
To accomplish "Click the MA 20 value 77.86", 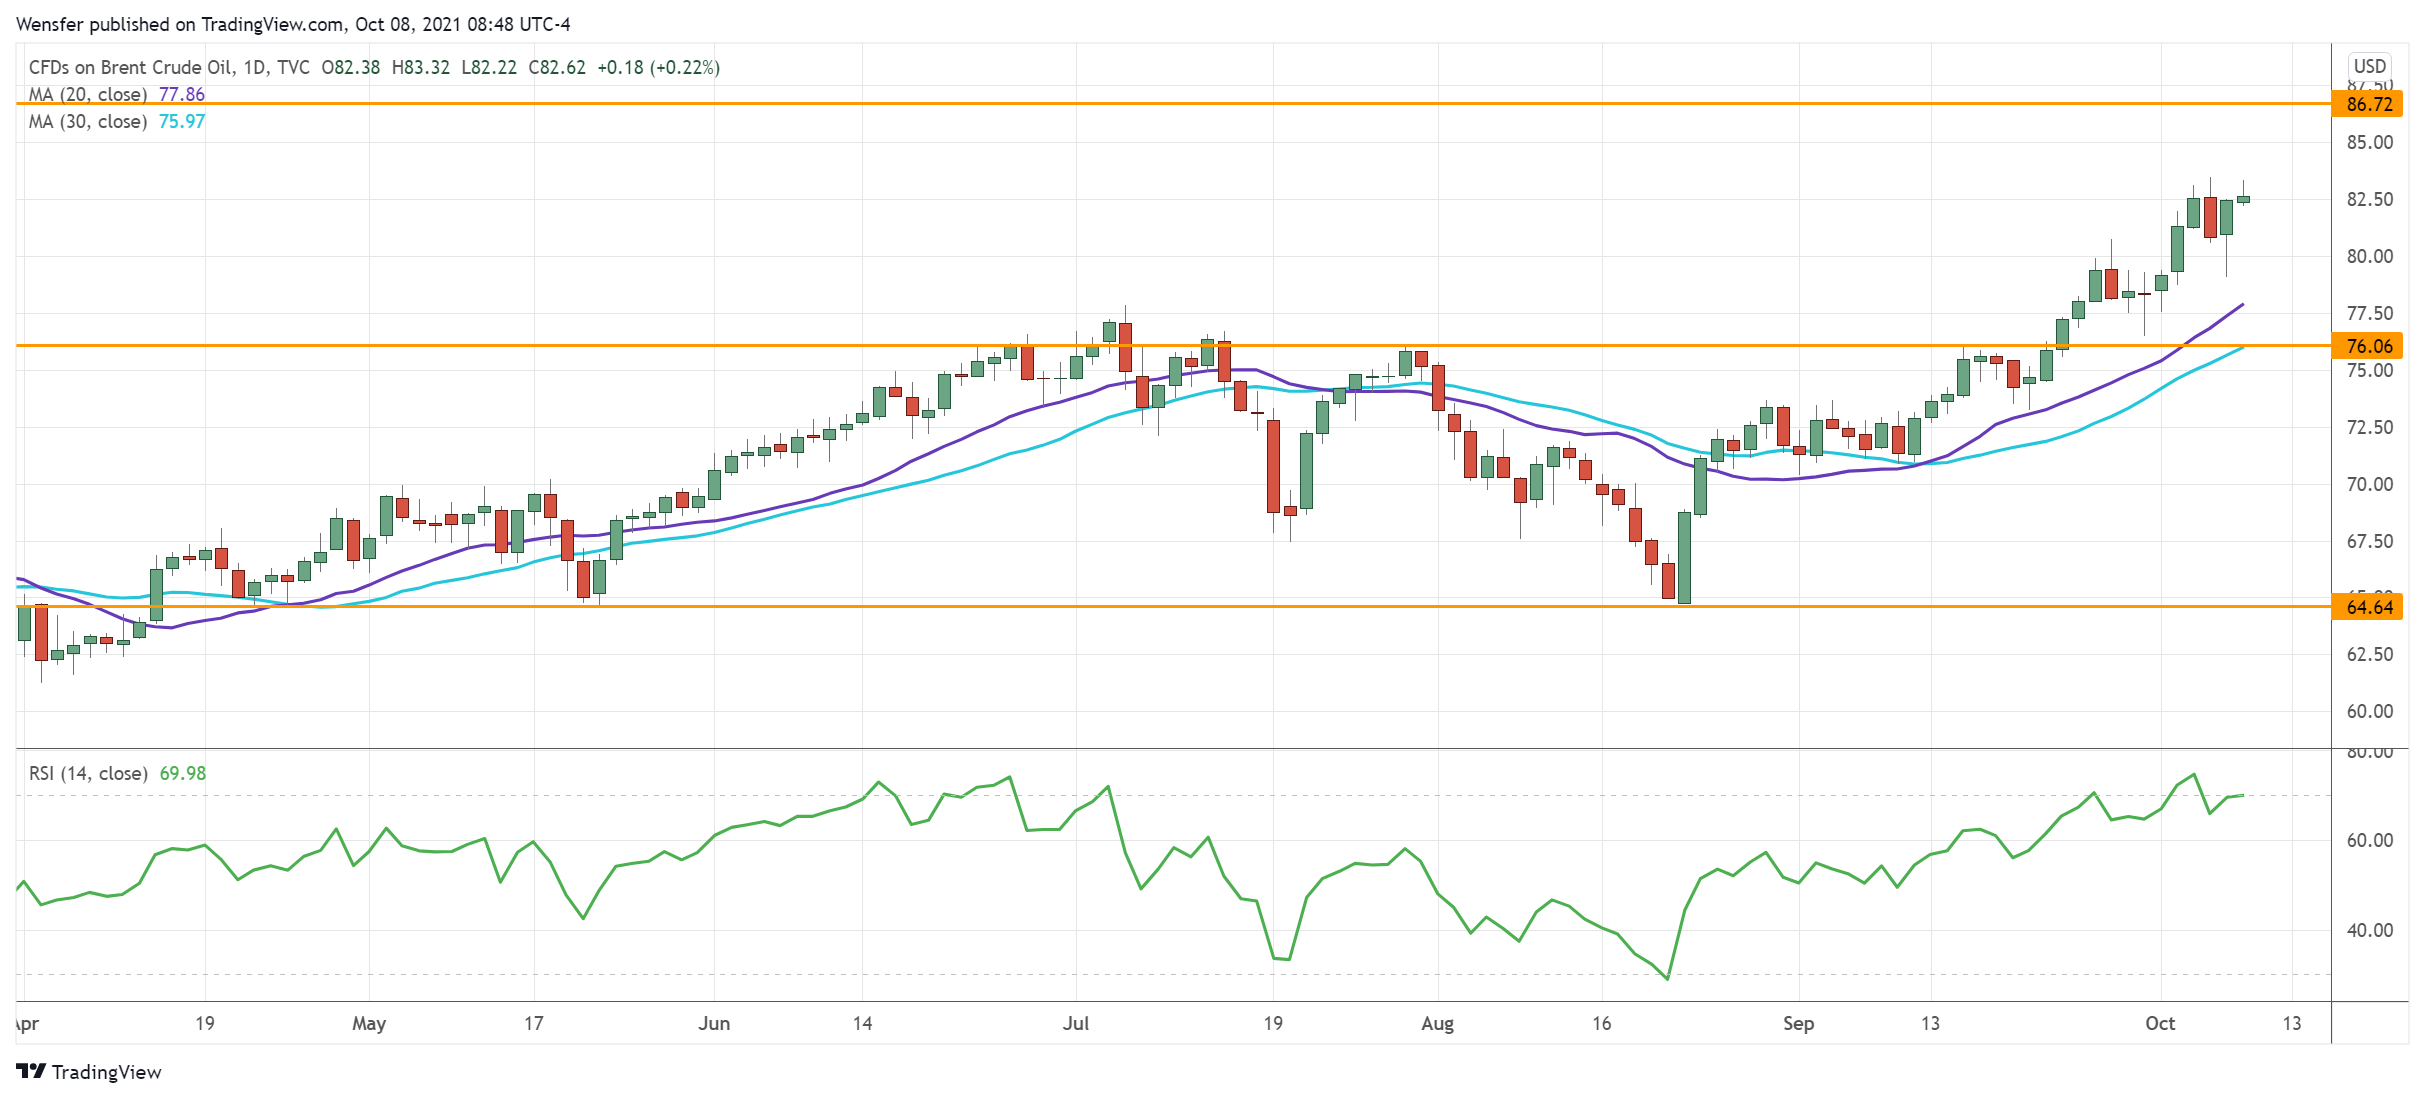I will click(182, 94).
